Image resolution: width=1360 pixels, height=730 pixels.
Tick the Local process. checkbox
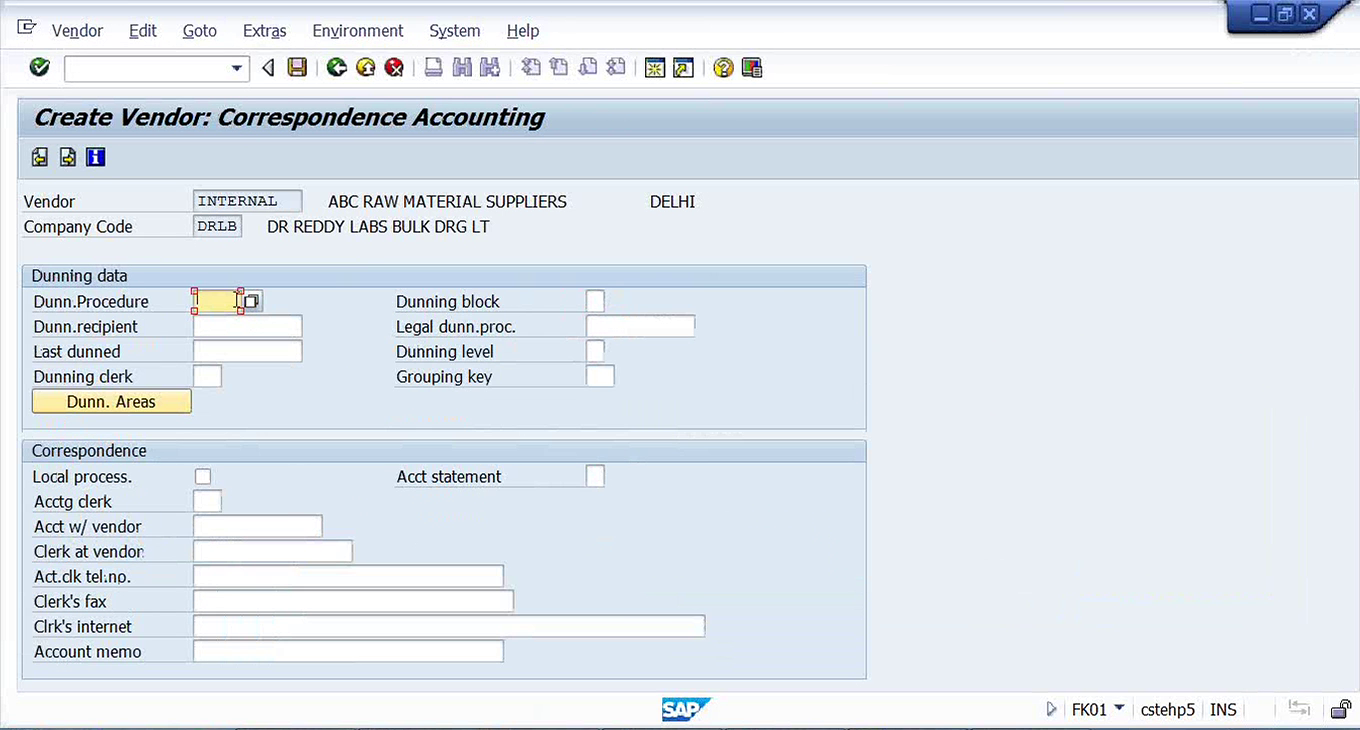(203, 477)
